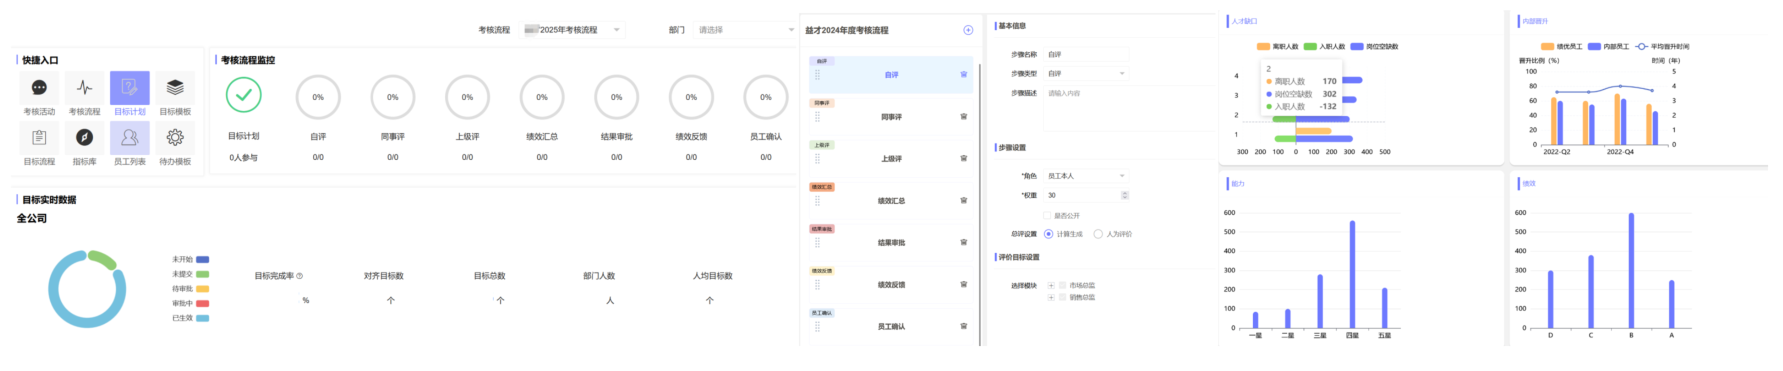This screenshot has height=371, width=1783.
Task: Select the 同事评 step in the list
Action: coord(891,117)
